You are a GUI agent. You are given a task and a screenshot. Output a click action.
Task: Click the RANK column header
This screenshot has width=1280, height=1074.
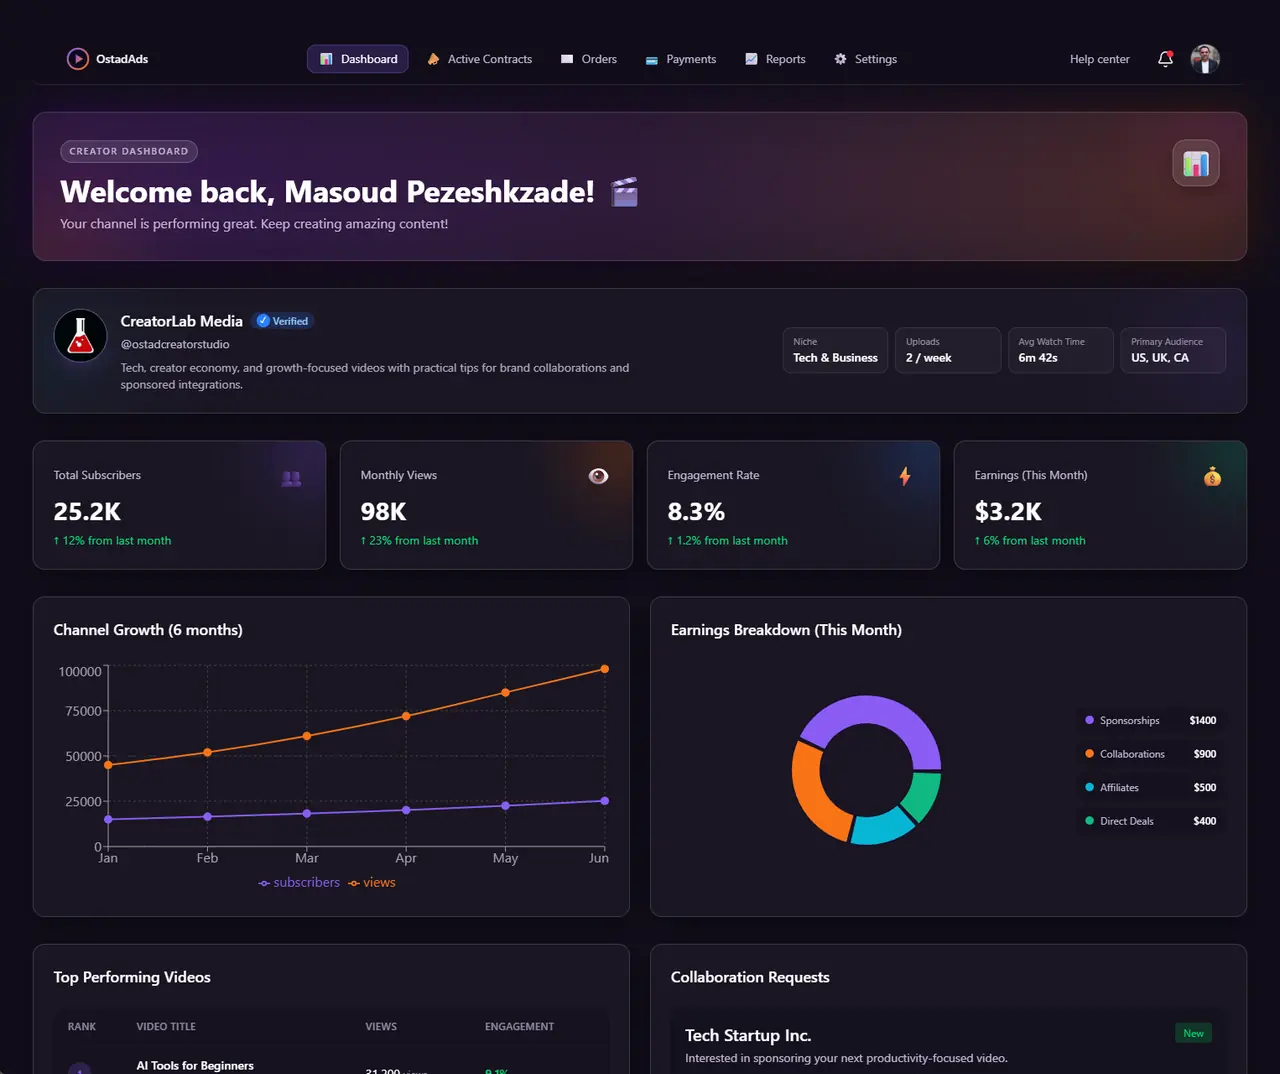pos(82,1027)
